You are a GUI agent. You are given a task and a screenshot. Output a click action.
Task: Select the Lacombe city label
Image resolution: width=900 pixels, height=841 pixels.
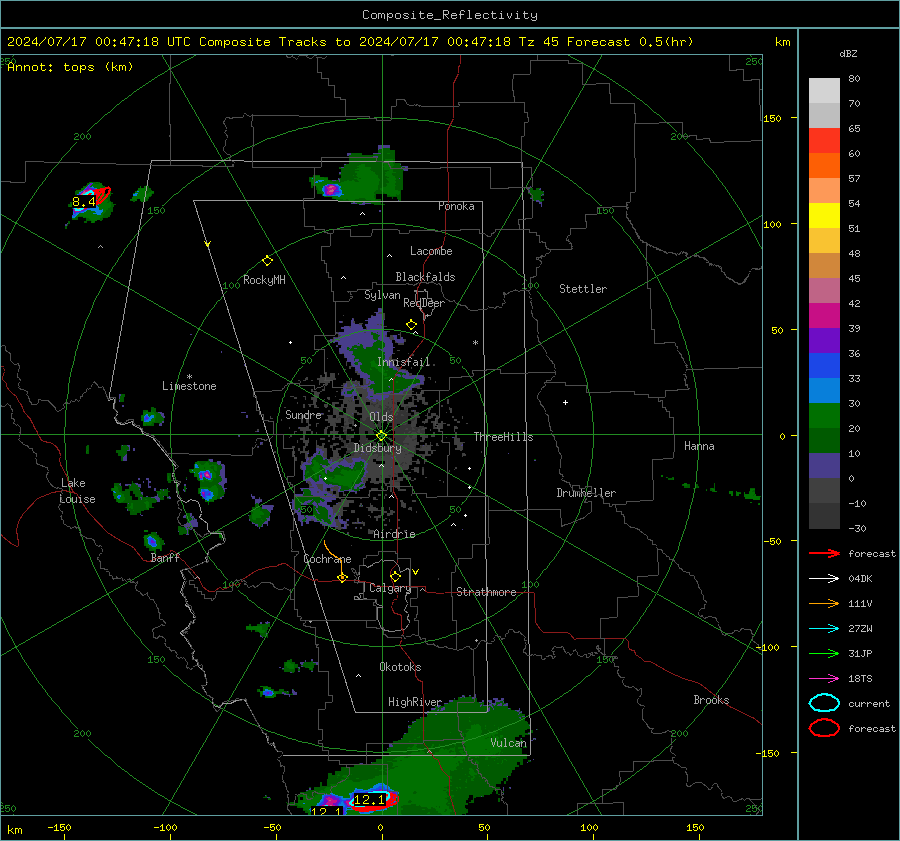pos(431,251)
